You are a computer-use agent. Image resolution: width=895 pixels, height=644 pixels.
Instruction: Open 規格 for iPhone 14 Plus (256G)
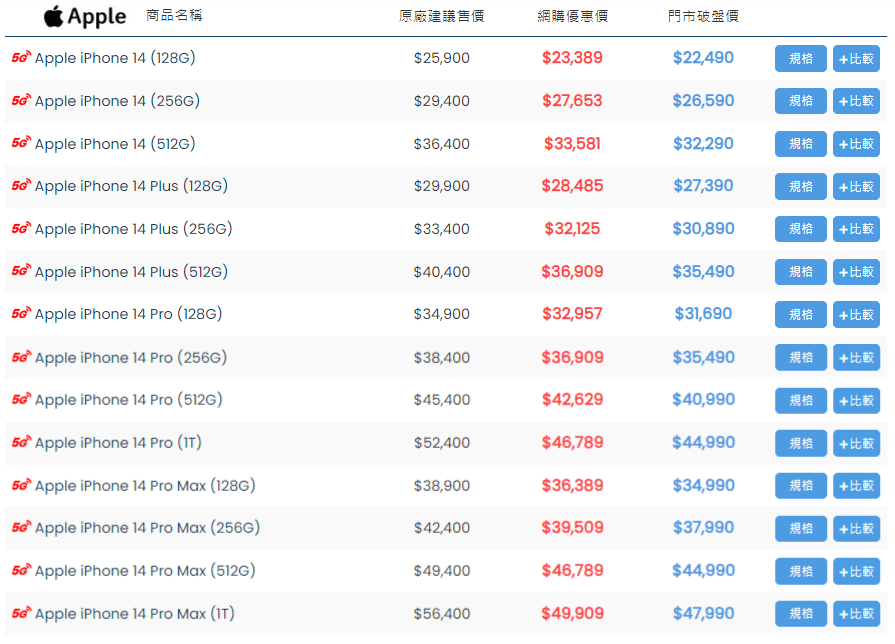tap(800, 229)
